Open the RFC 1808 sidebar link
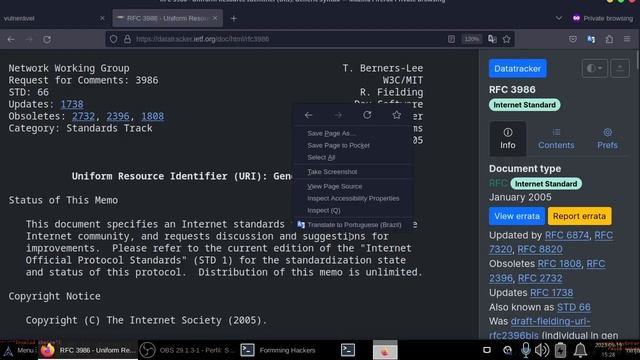The width and height of the screenshot is (640, 360). [x=559, y=264]
